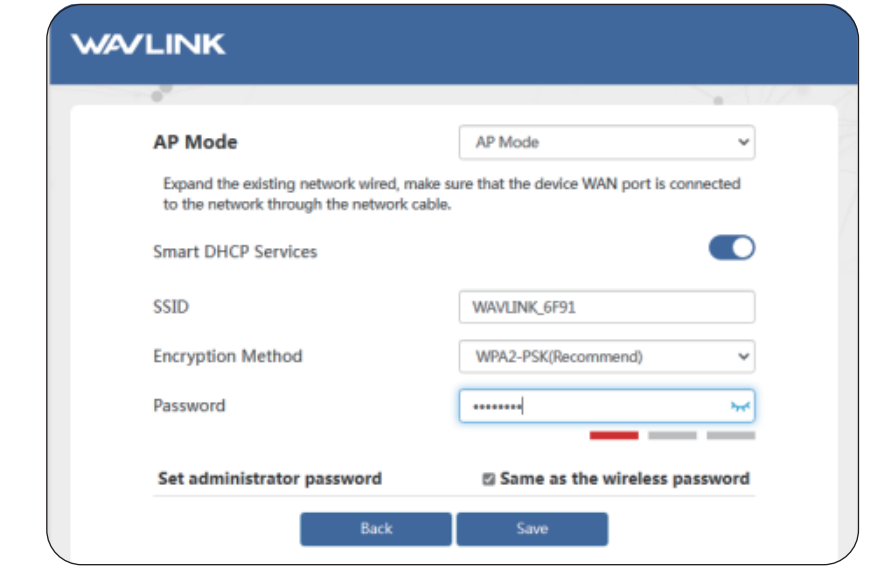896x575 pixels.
Task: Click the Encryption Method label
Action: click(x=227, y=356)
